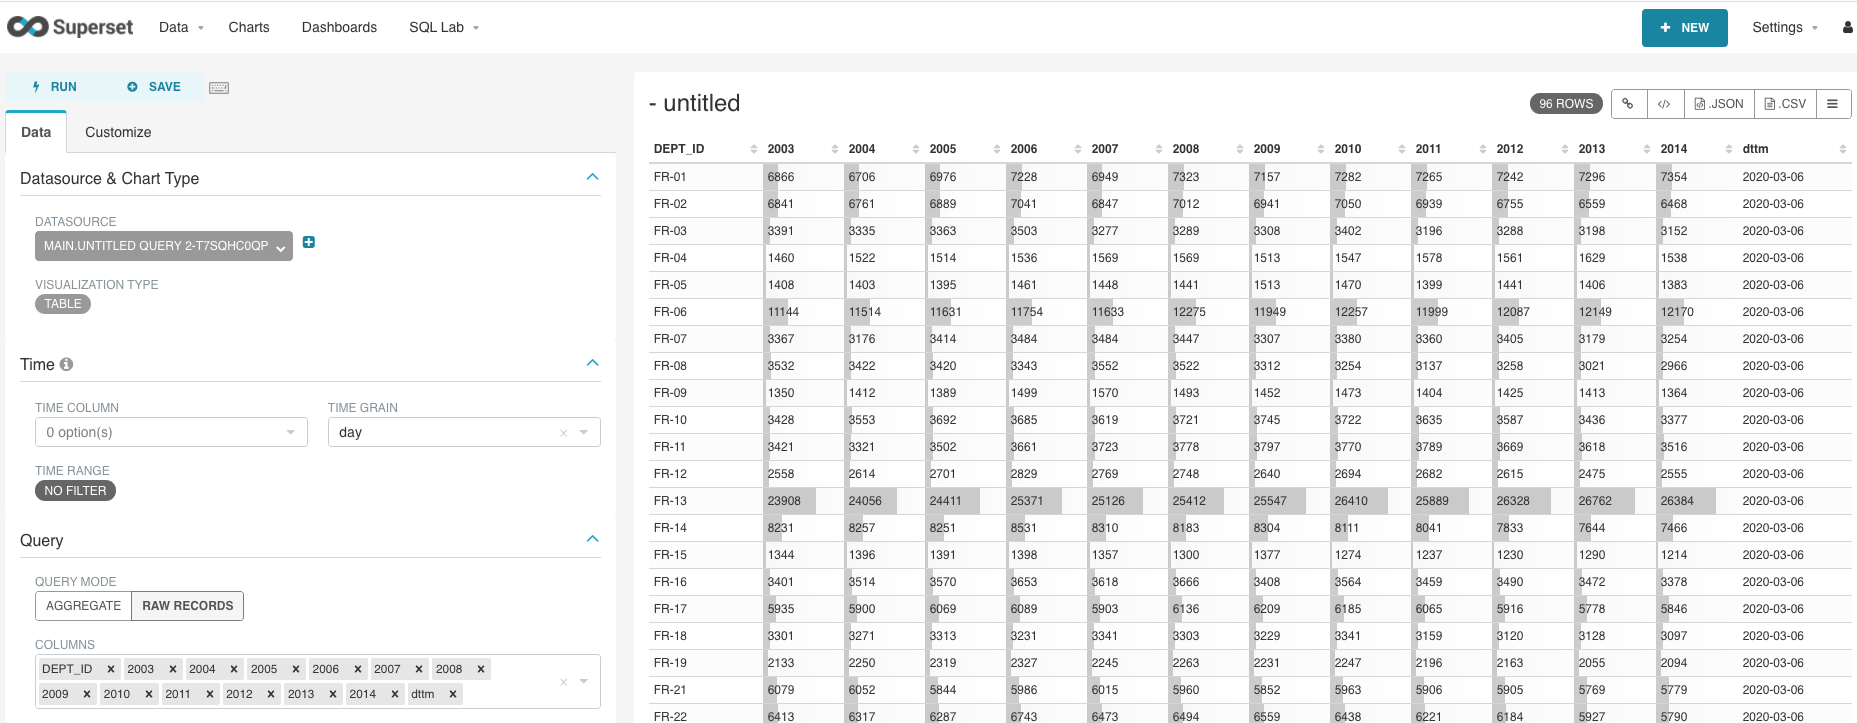Screen dimensions: 1857x723
Task: Switch query mode to Aggregate
Action: click(83, 606)
